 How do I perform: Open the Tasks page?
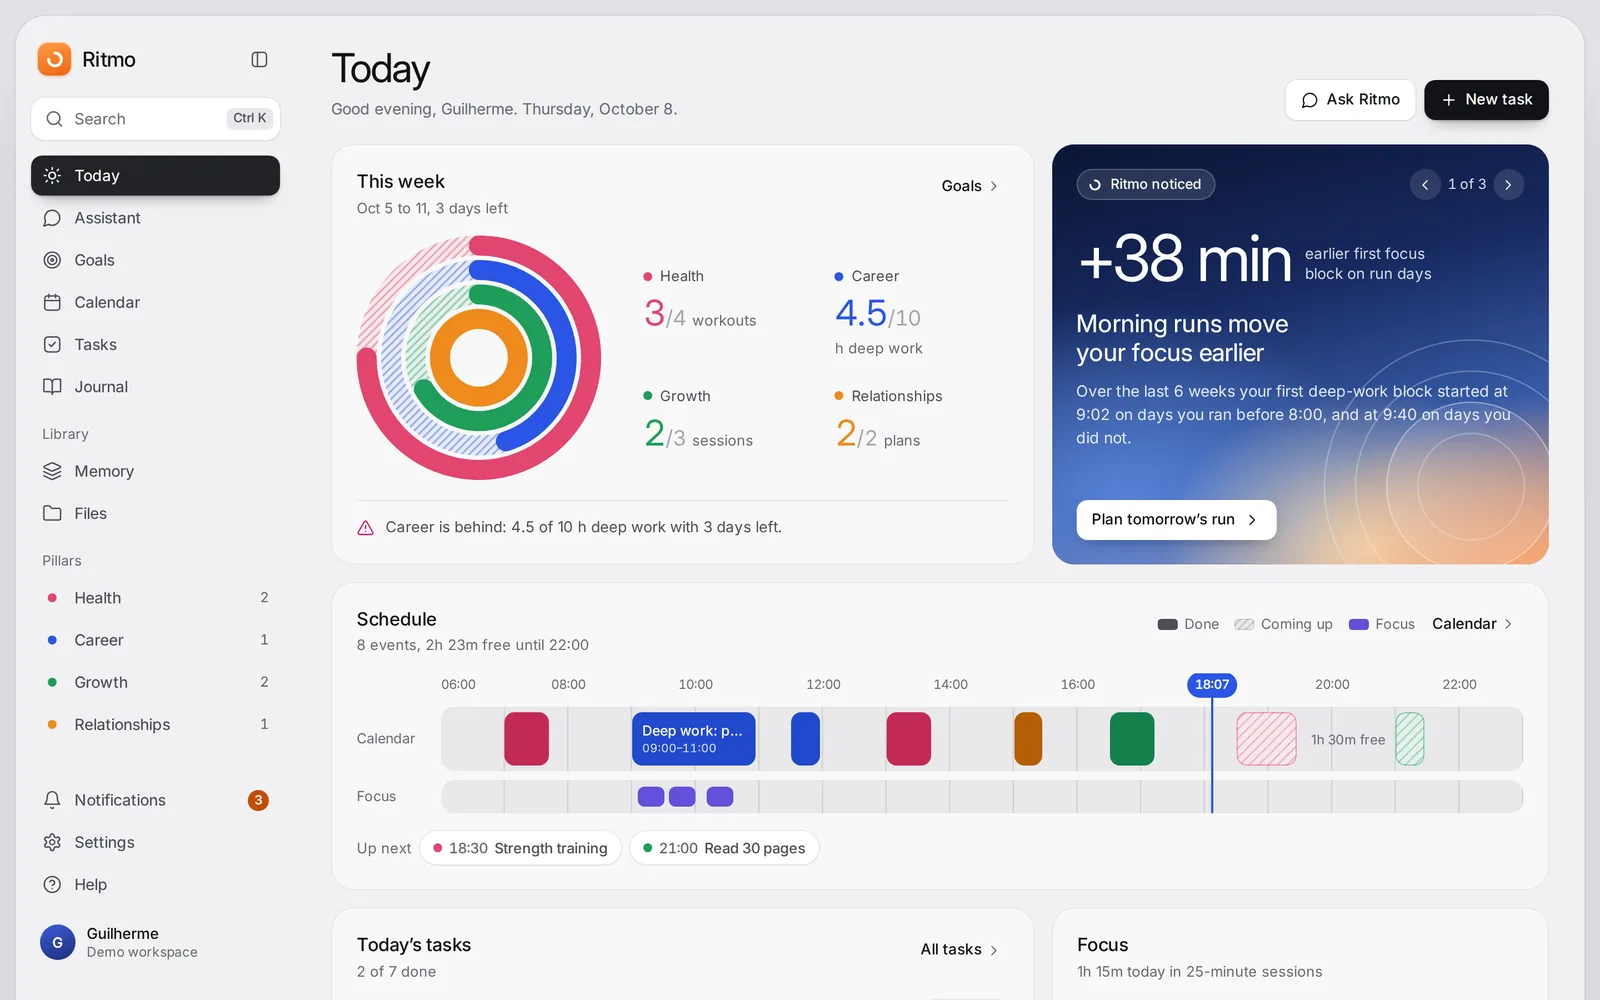155,344
